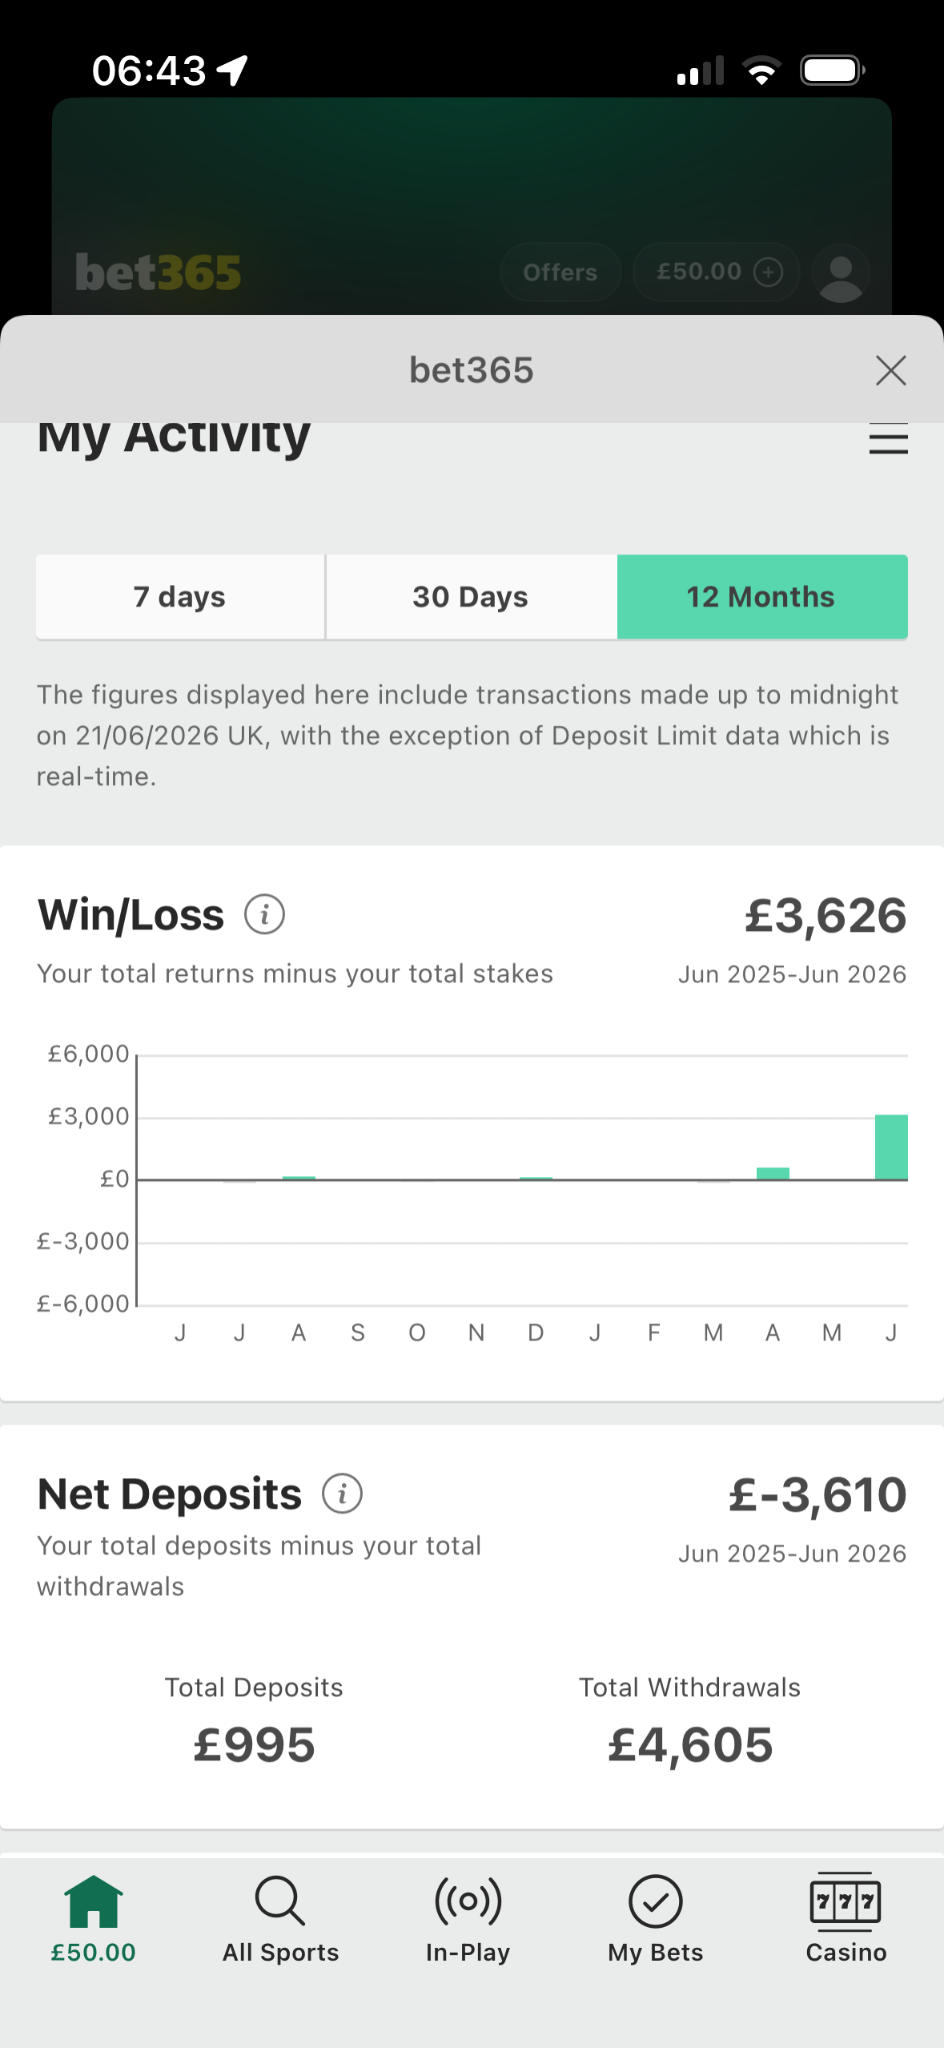Open the Win/Loss info icon

tap(265, 914)
